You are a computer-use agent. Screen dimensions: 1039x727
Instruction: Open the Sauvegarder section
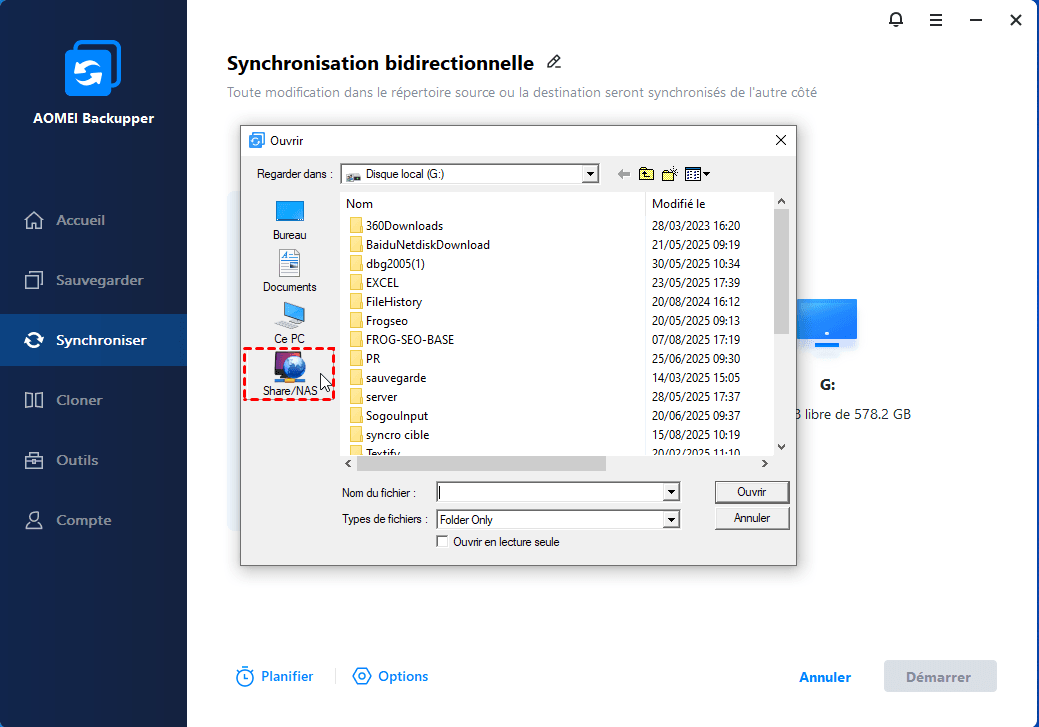[93, 280]
